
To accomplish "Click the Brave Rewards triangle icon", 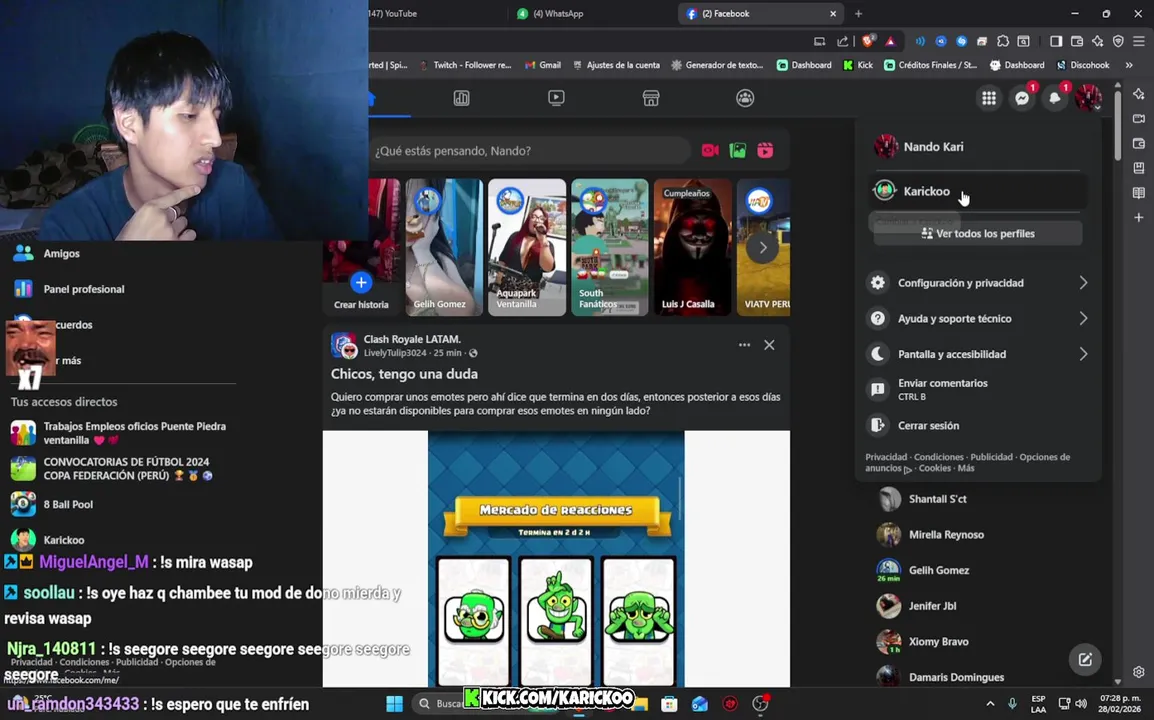I will pyautogui.click(x=890, y=41).
